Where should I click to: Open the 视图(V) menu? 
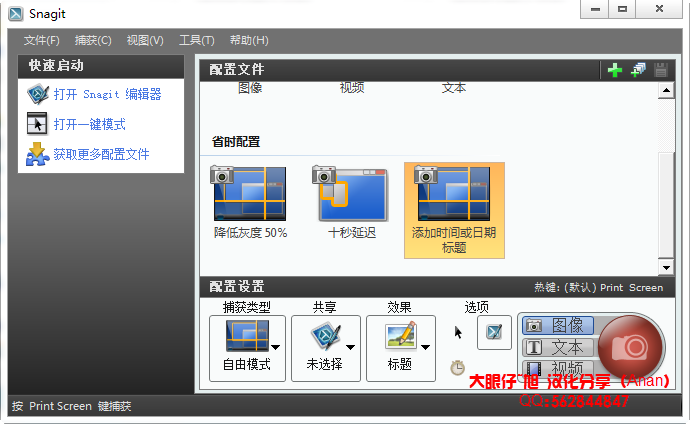145,40
